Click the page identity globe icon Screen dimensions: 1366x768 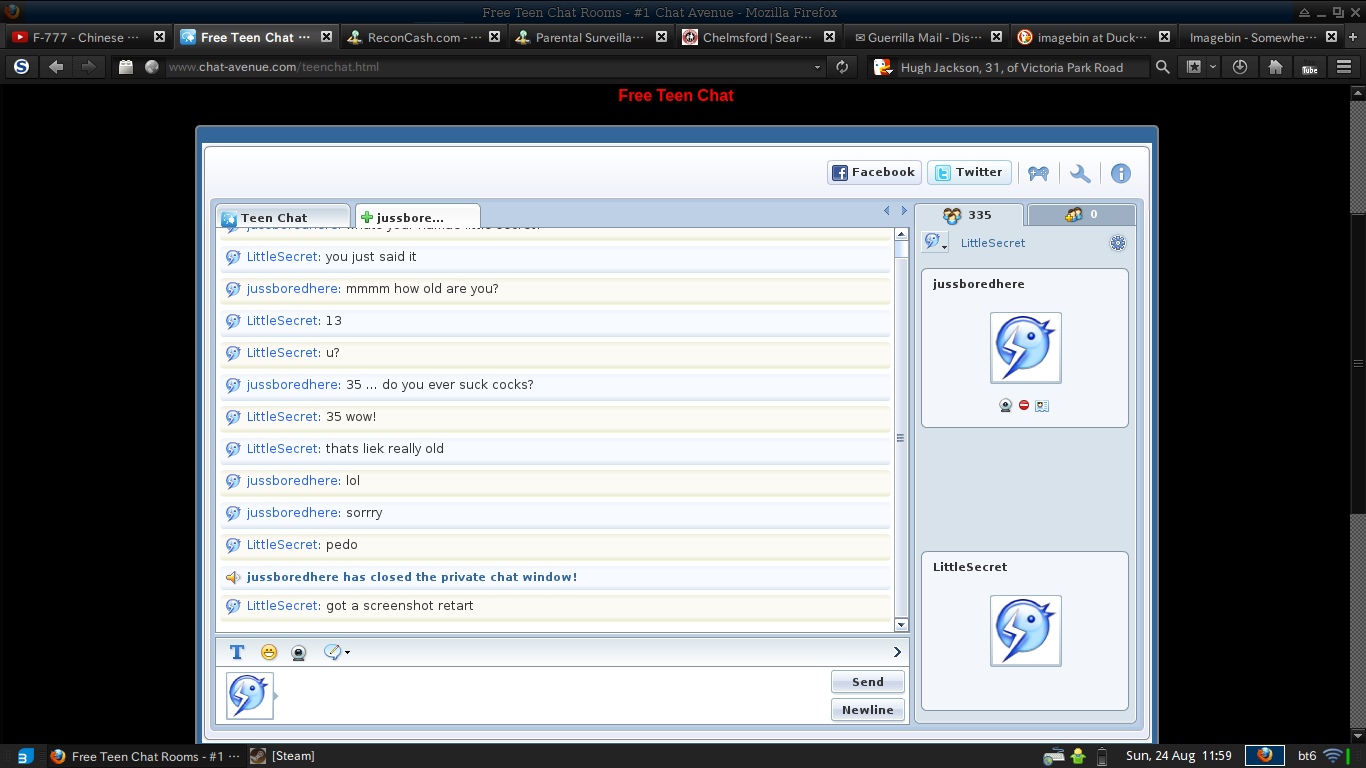pyautogui.click(x=152, y=67)
